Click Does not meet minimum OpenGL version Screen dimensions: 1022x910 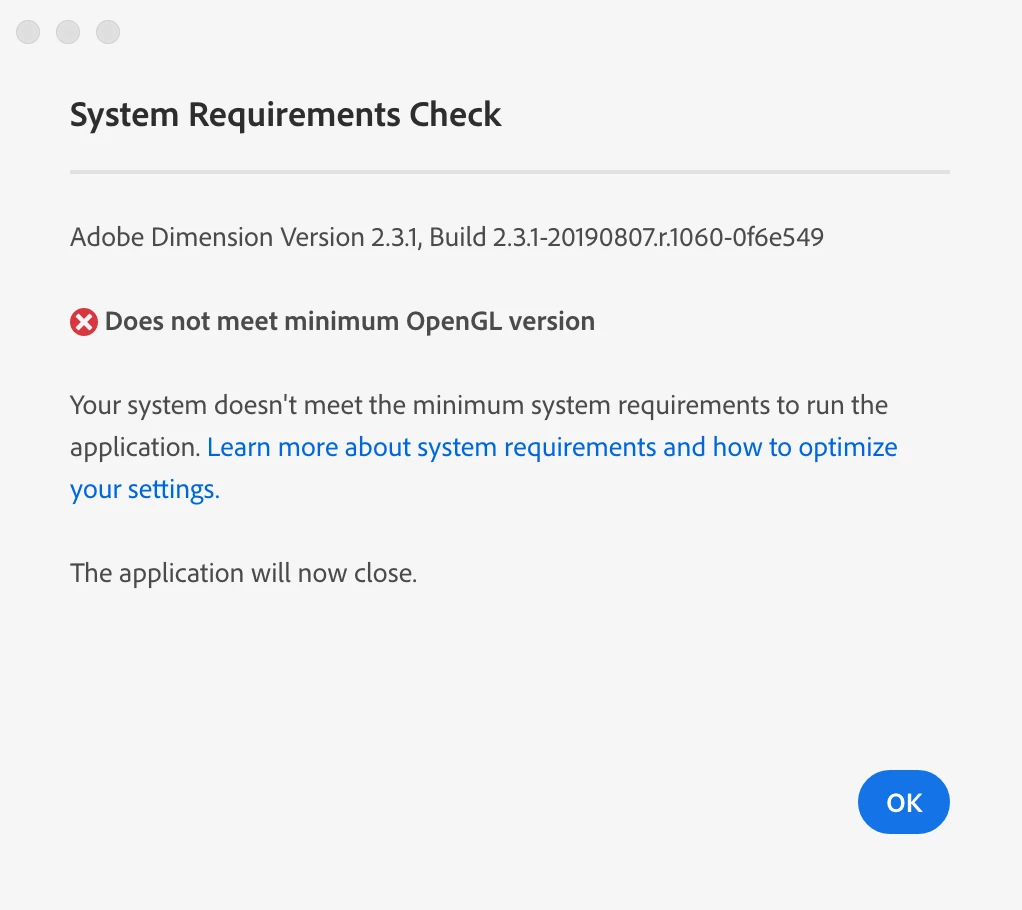[x=349, y=322]
